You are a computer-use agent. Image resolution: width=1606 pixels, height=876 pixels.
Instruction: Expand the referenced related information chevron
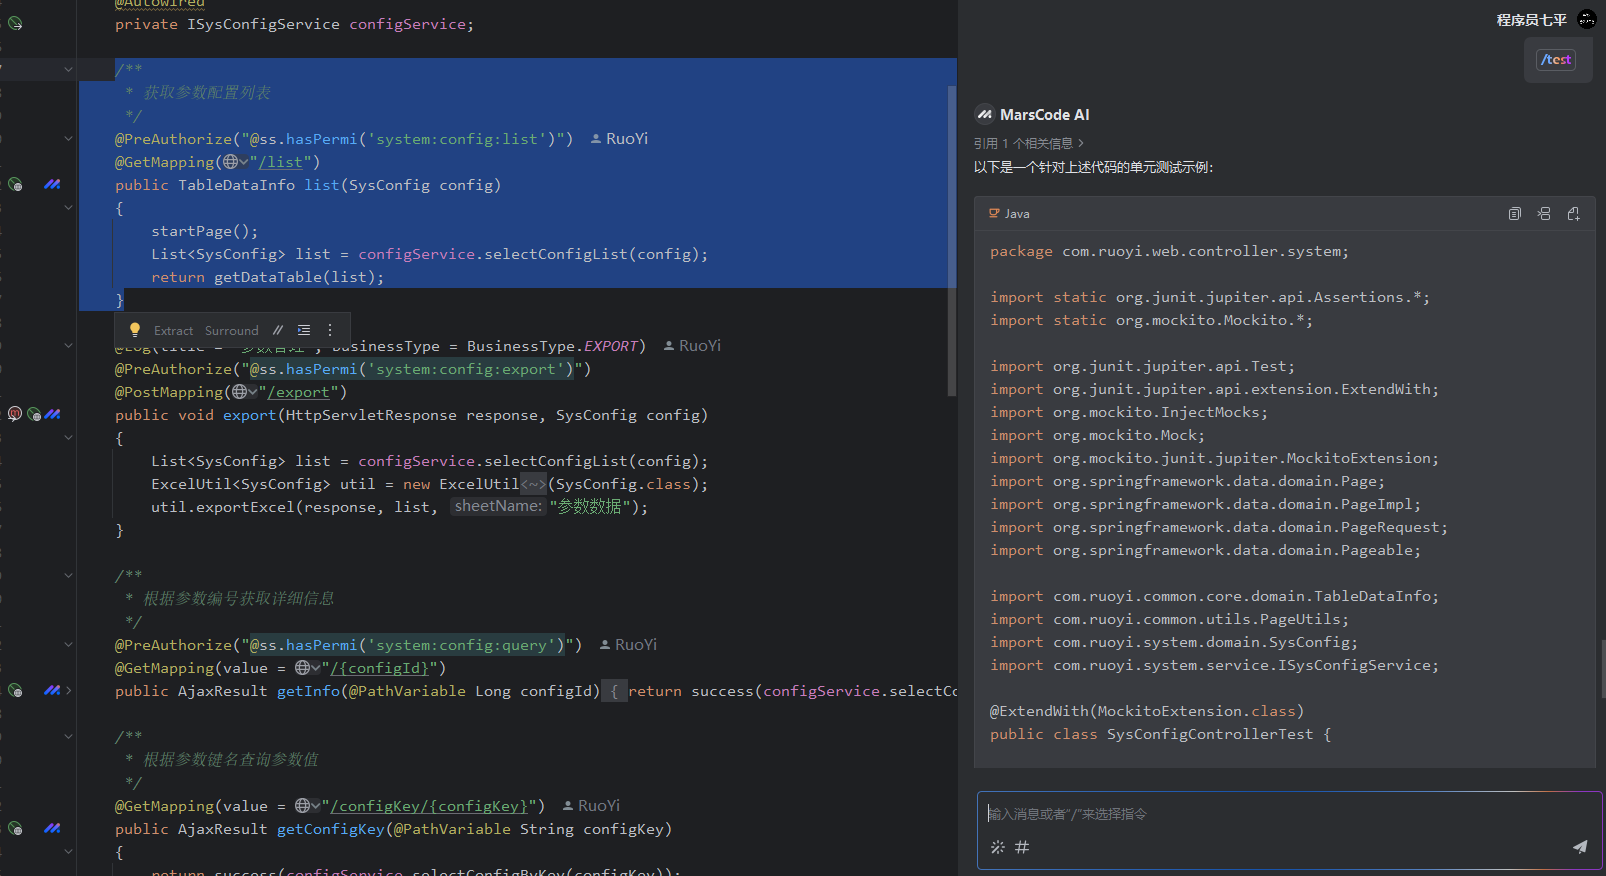click(x=1081, y=144)
